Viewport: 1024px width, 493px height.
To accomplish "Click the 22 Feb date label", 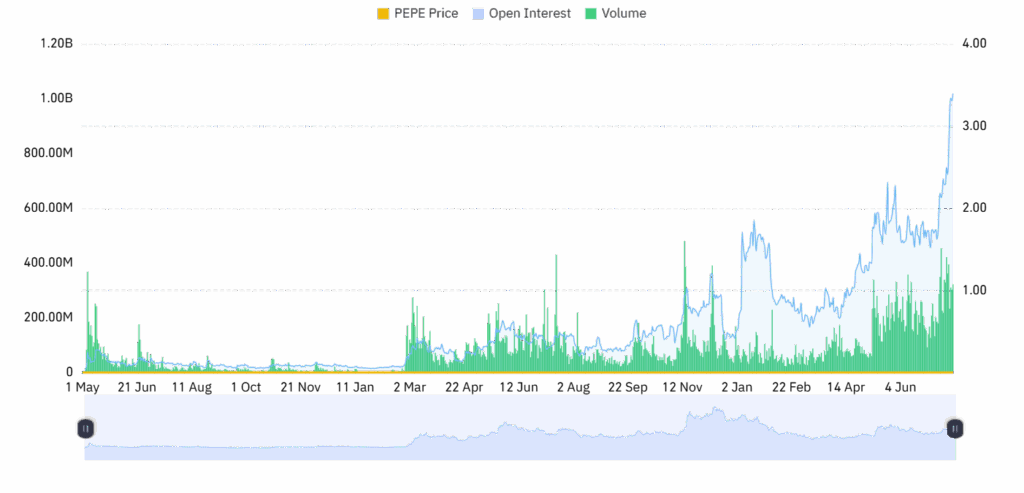I will (x=792, y=388).
